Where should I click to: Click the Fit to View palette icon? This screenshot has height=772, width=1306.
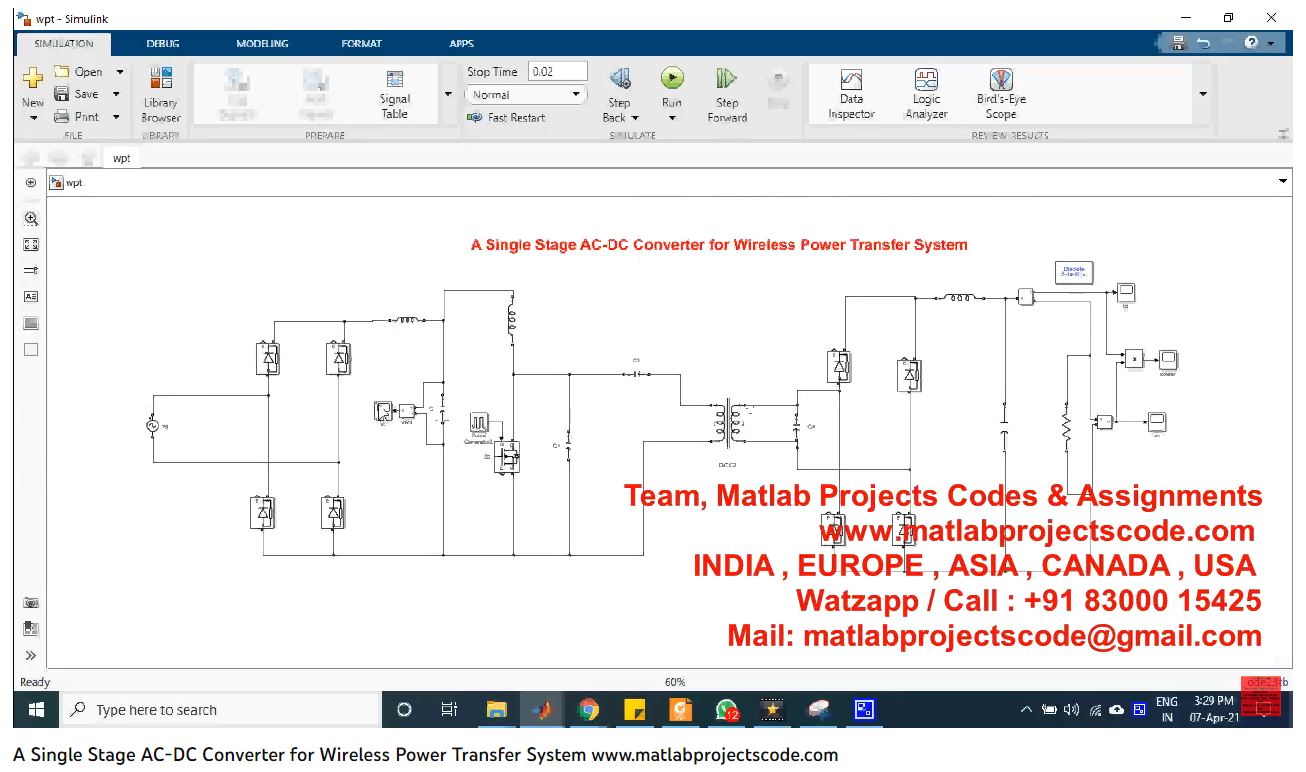(31, 244)
